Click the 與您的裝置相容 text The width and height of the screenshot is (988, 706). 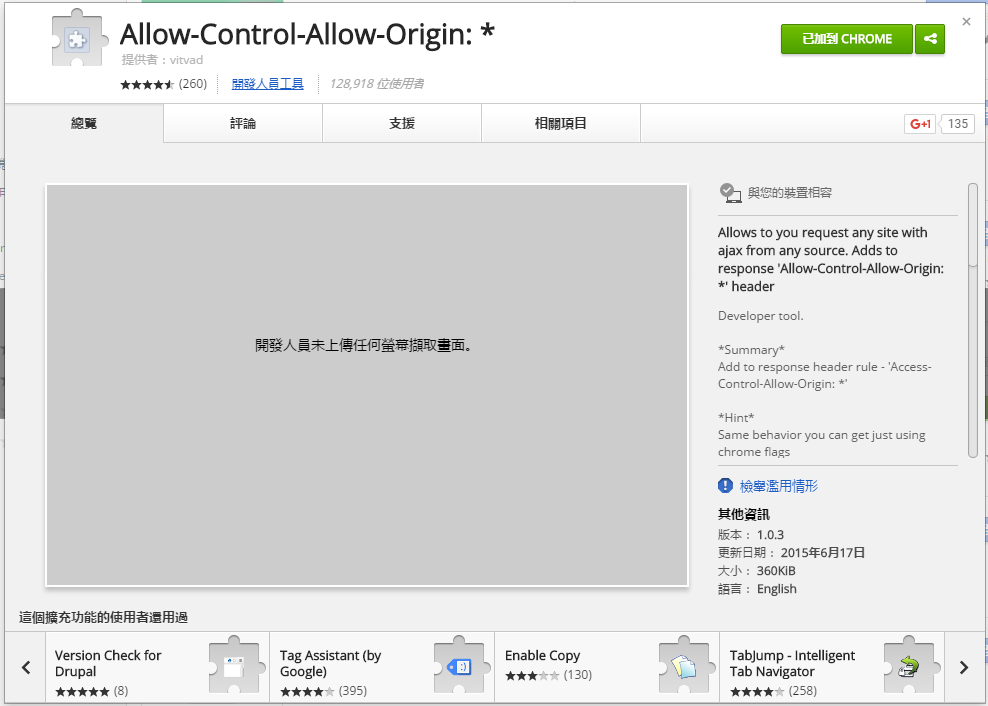point(790,193)
